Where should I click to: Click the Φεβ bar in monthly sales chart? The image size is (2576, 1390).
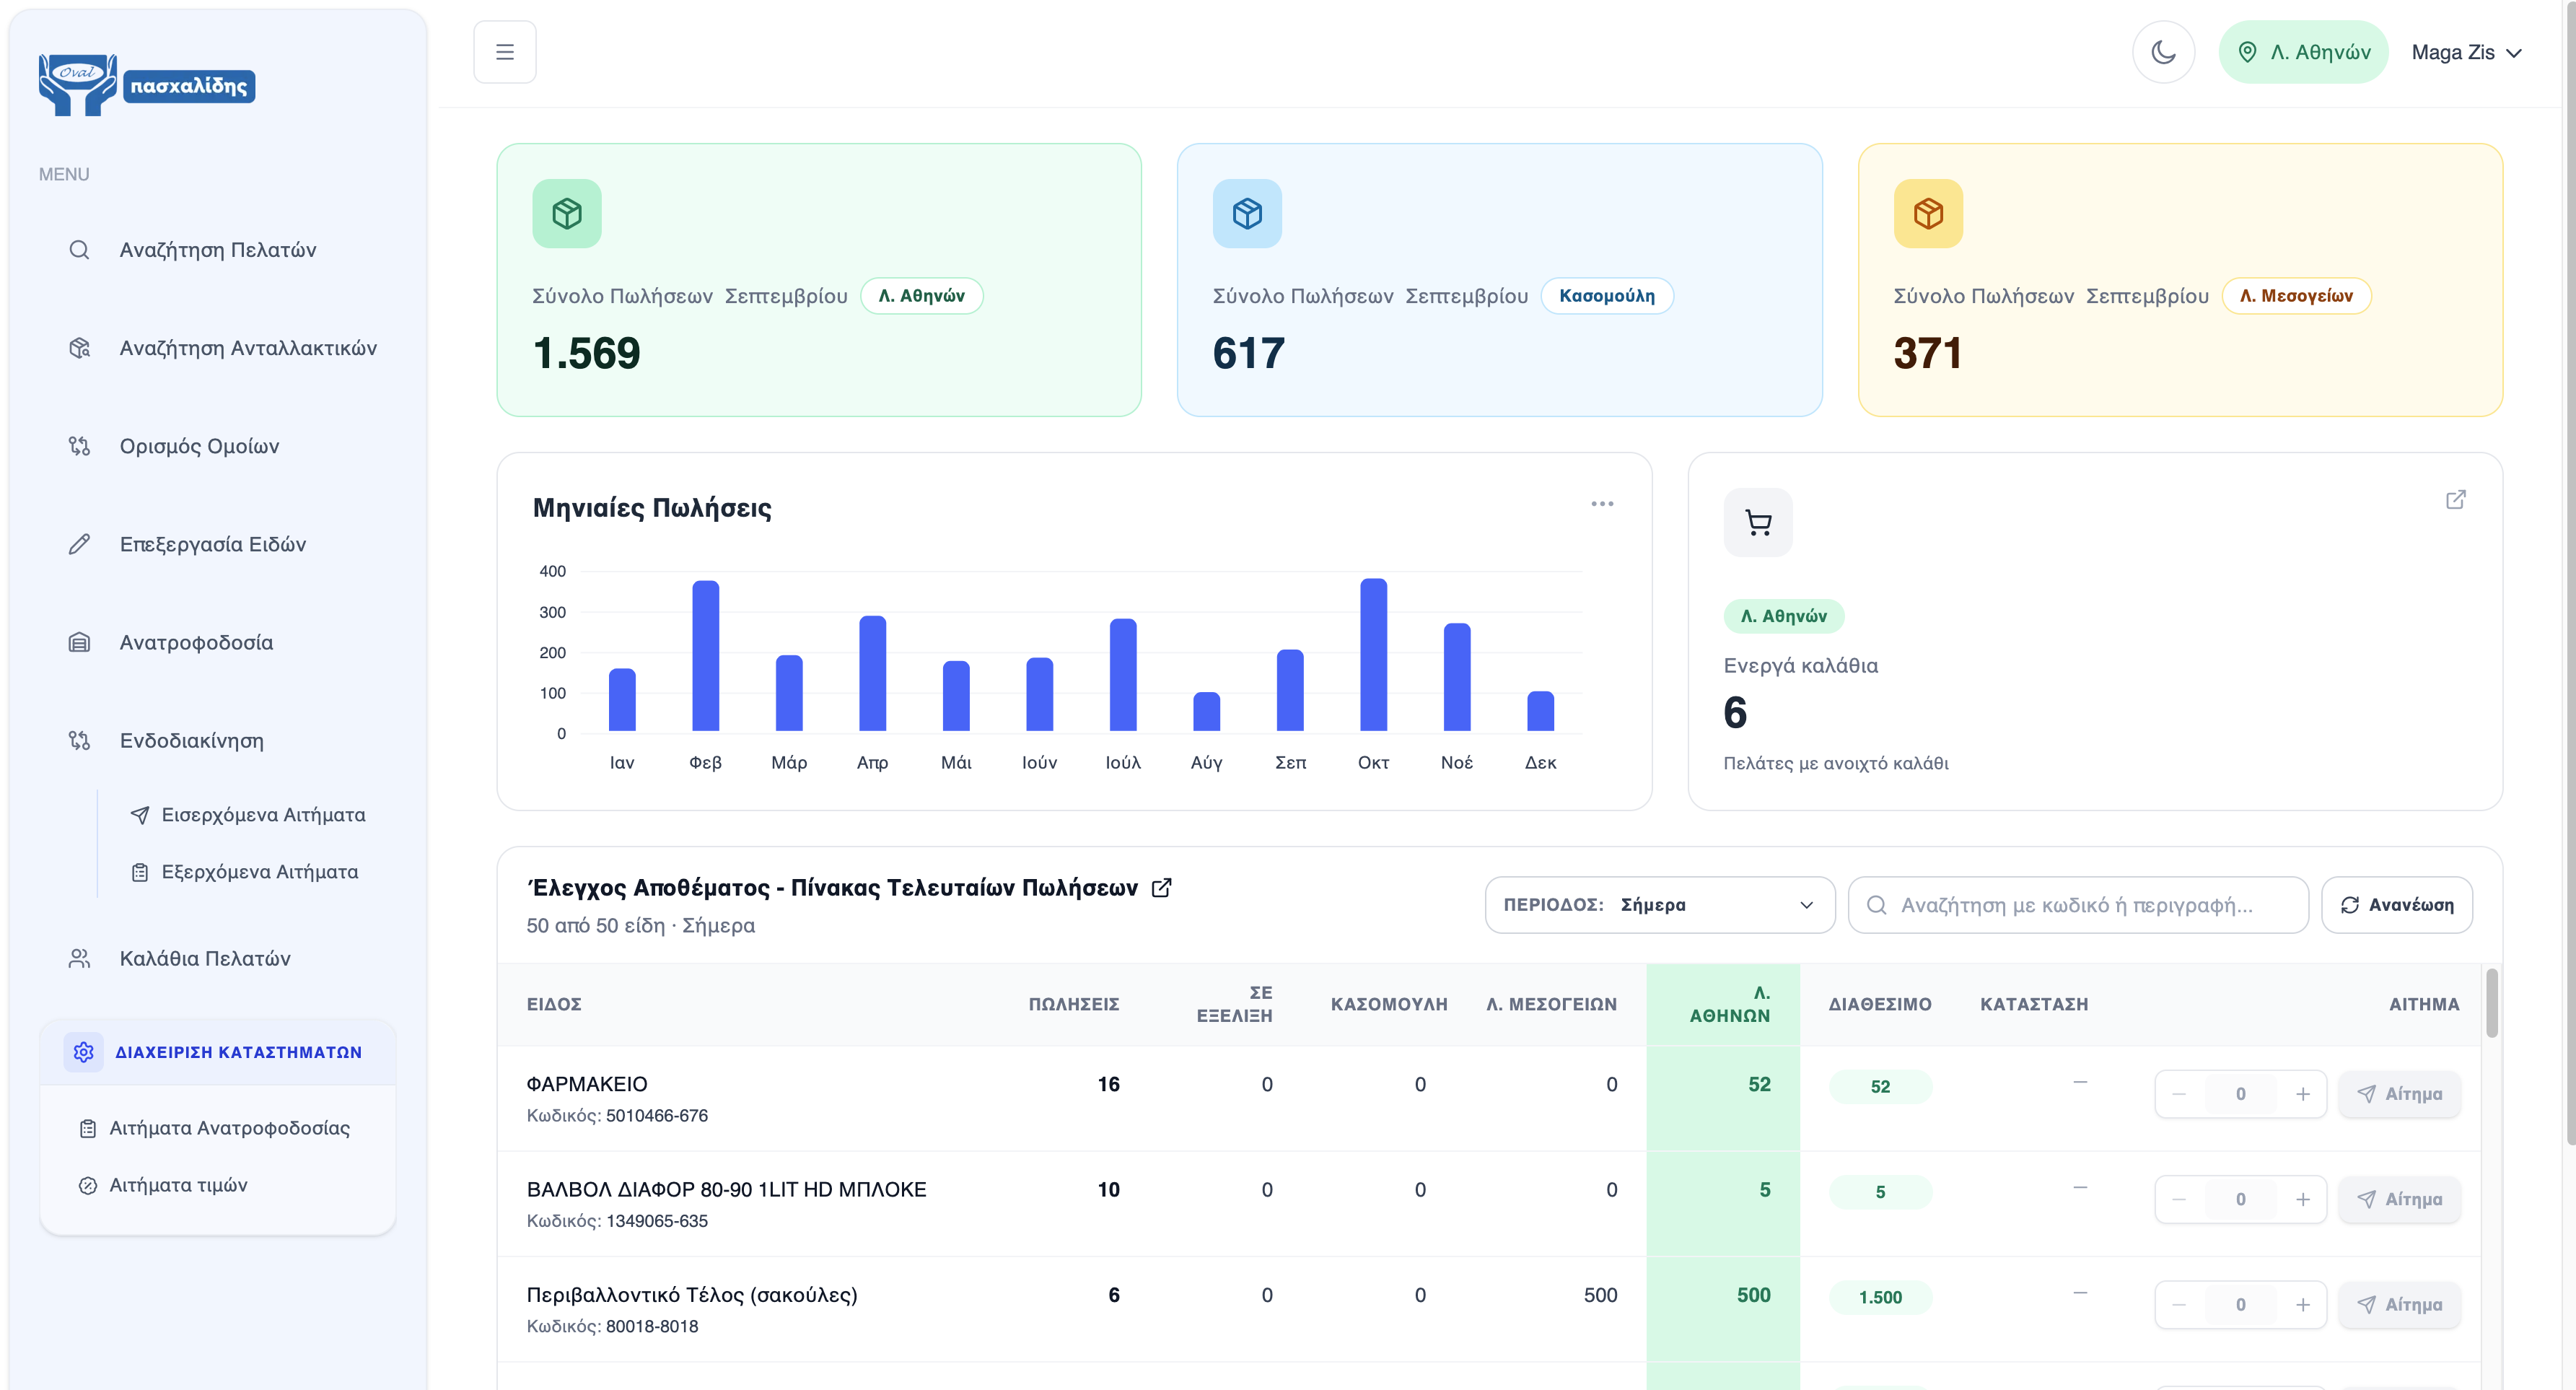(705, 655)
